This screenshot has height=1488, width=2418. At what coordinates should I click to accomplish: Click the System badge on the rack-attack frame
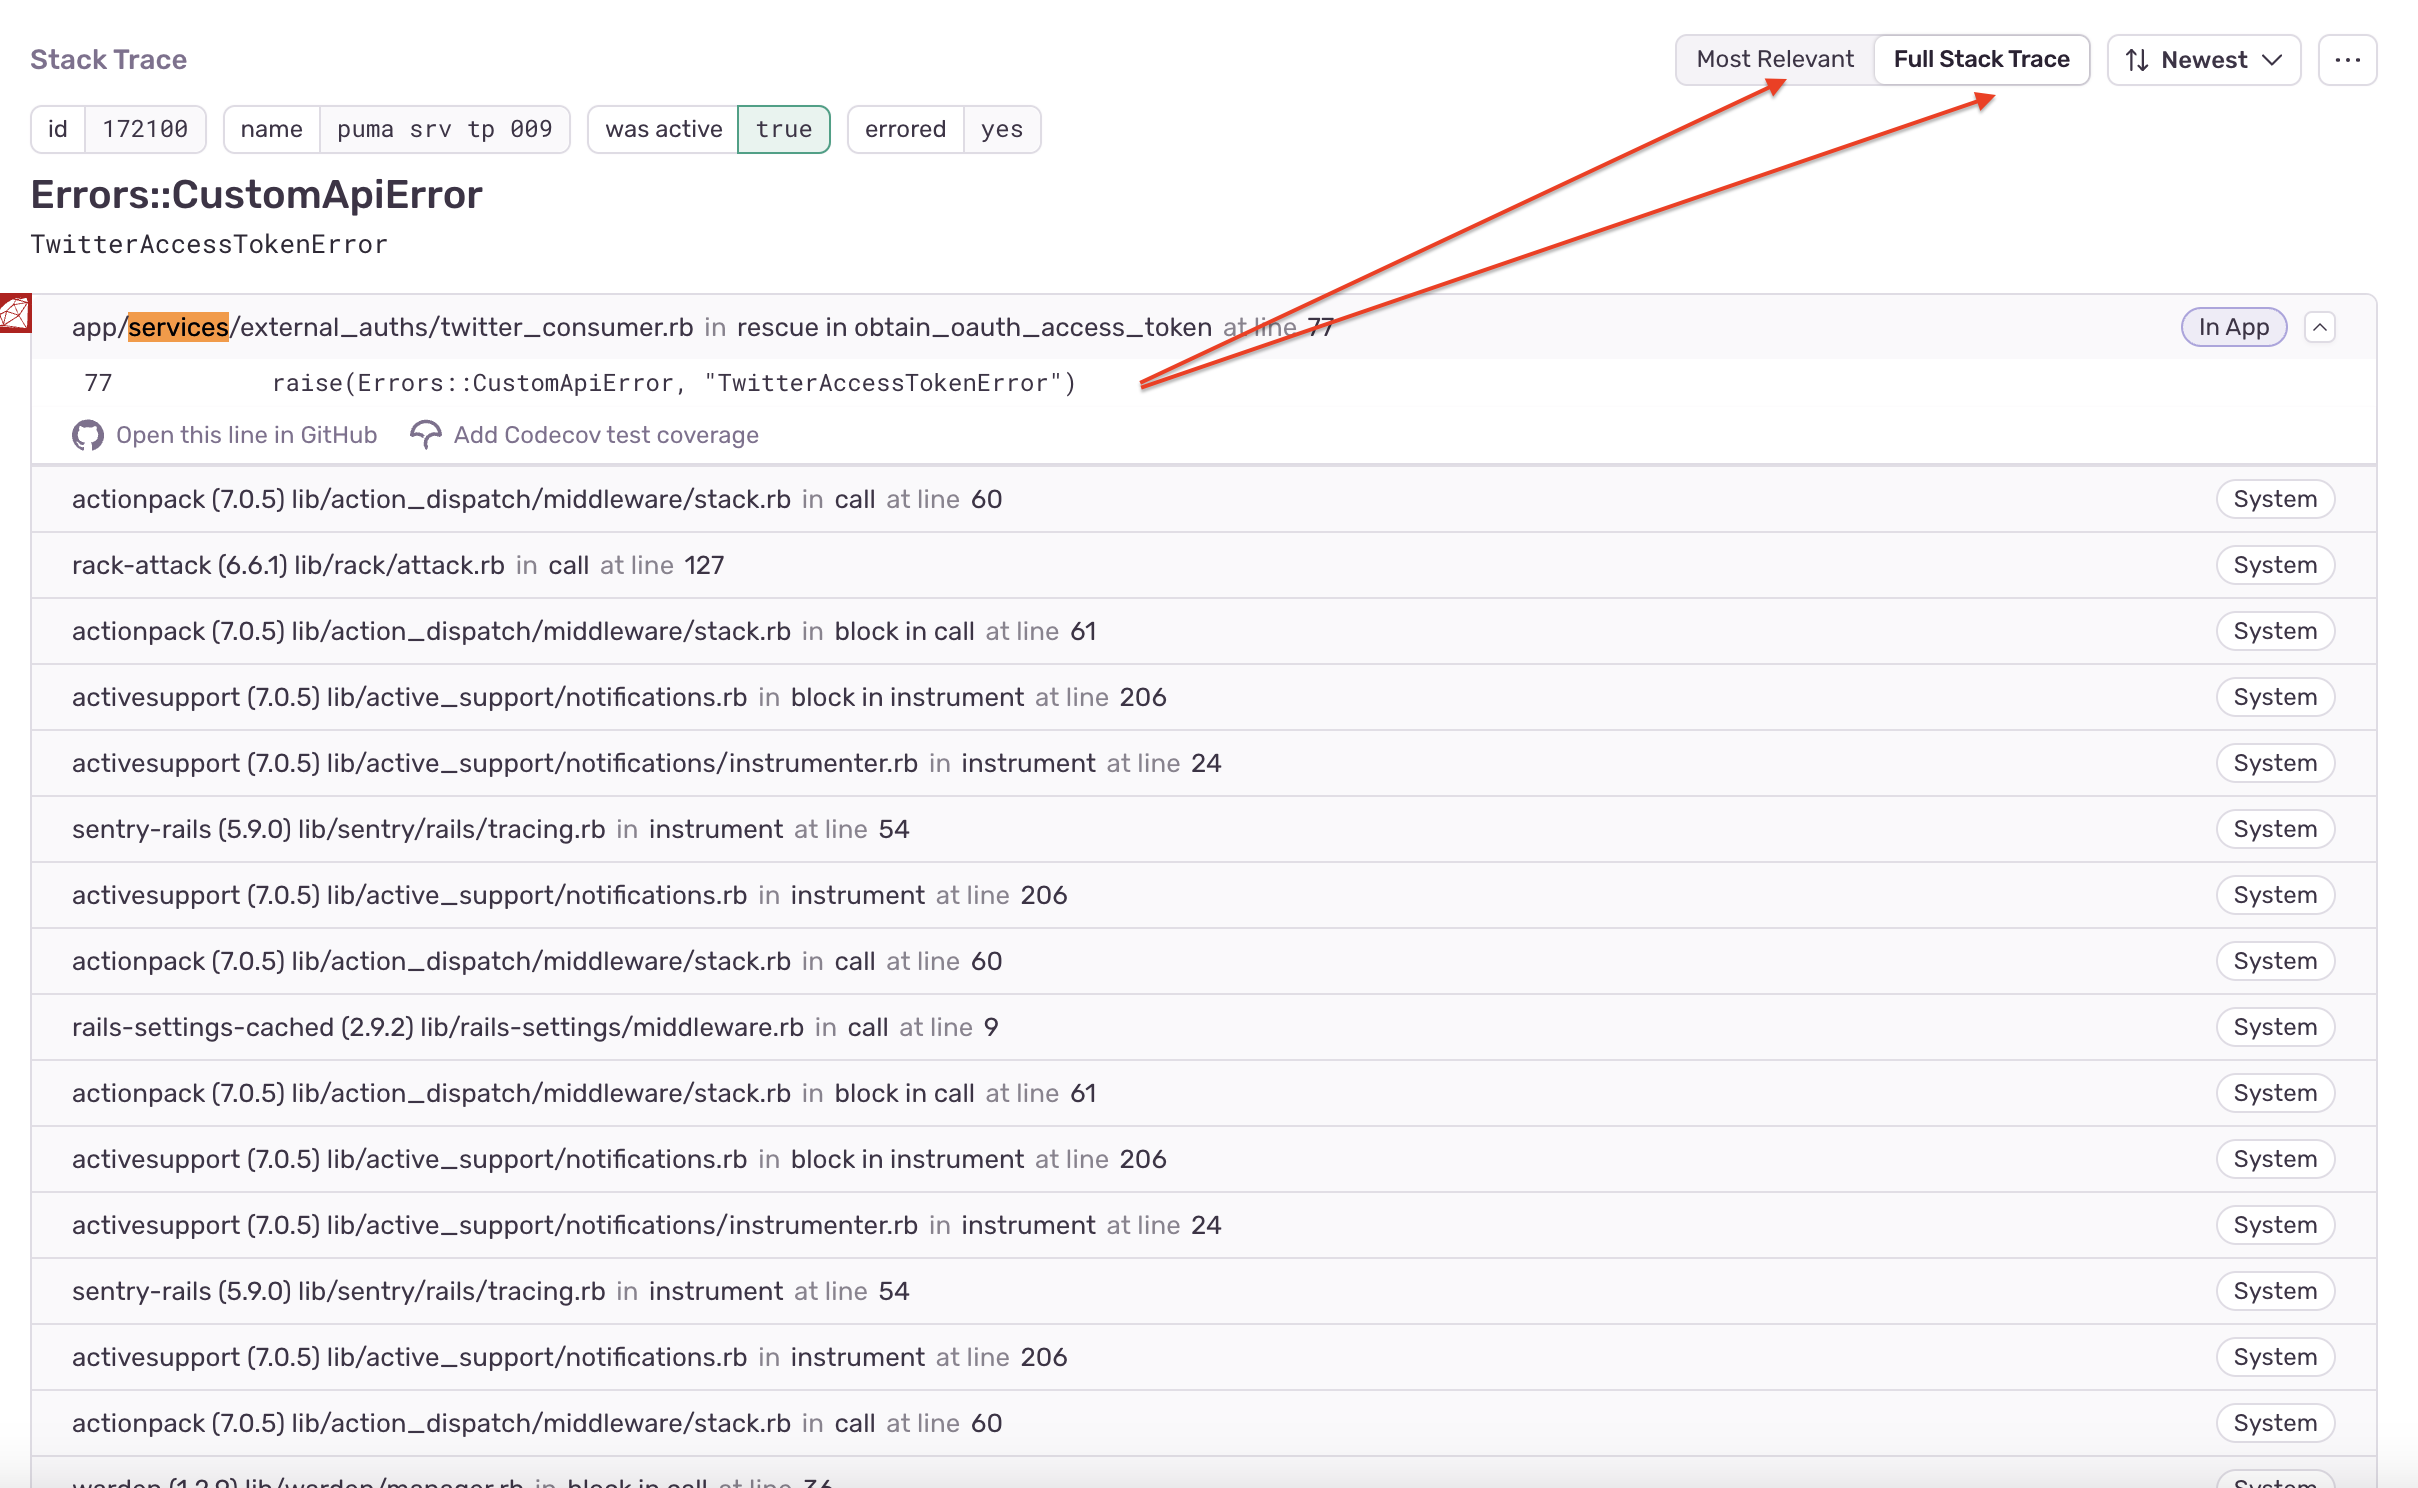(2274, 565)
